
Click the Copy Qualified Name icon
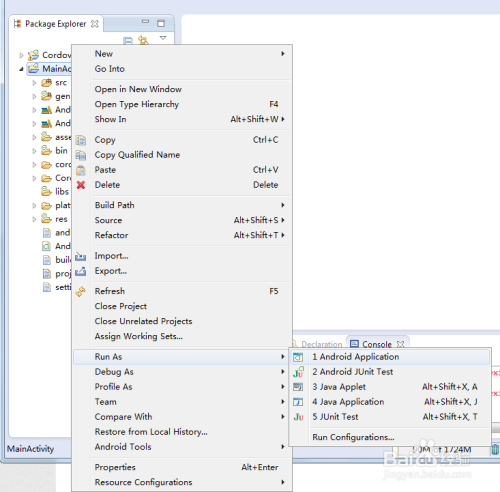[x=81, y=155]
